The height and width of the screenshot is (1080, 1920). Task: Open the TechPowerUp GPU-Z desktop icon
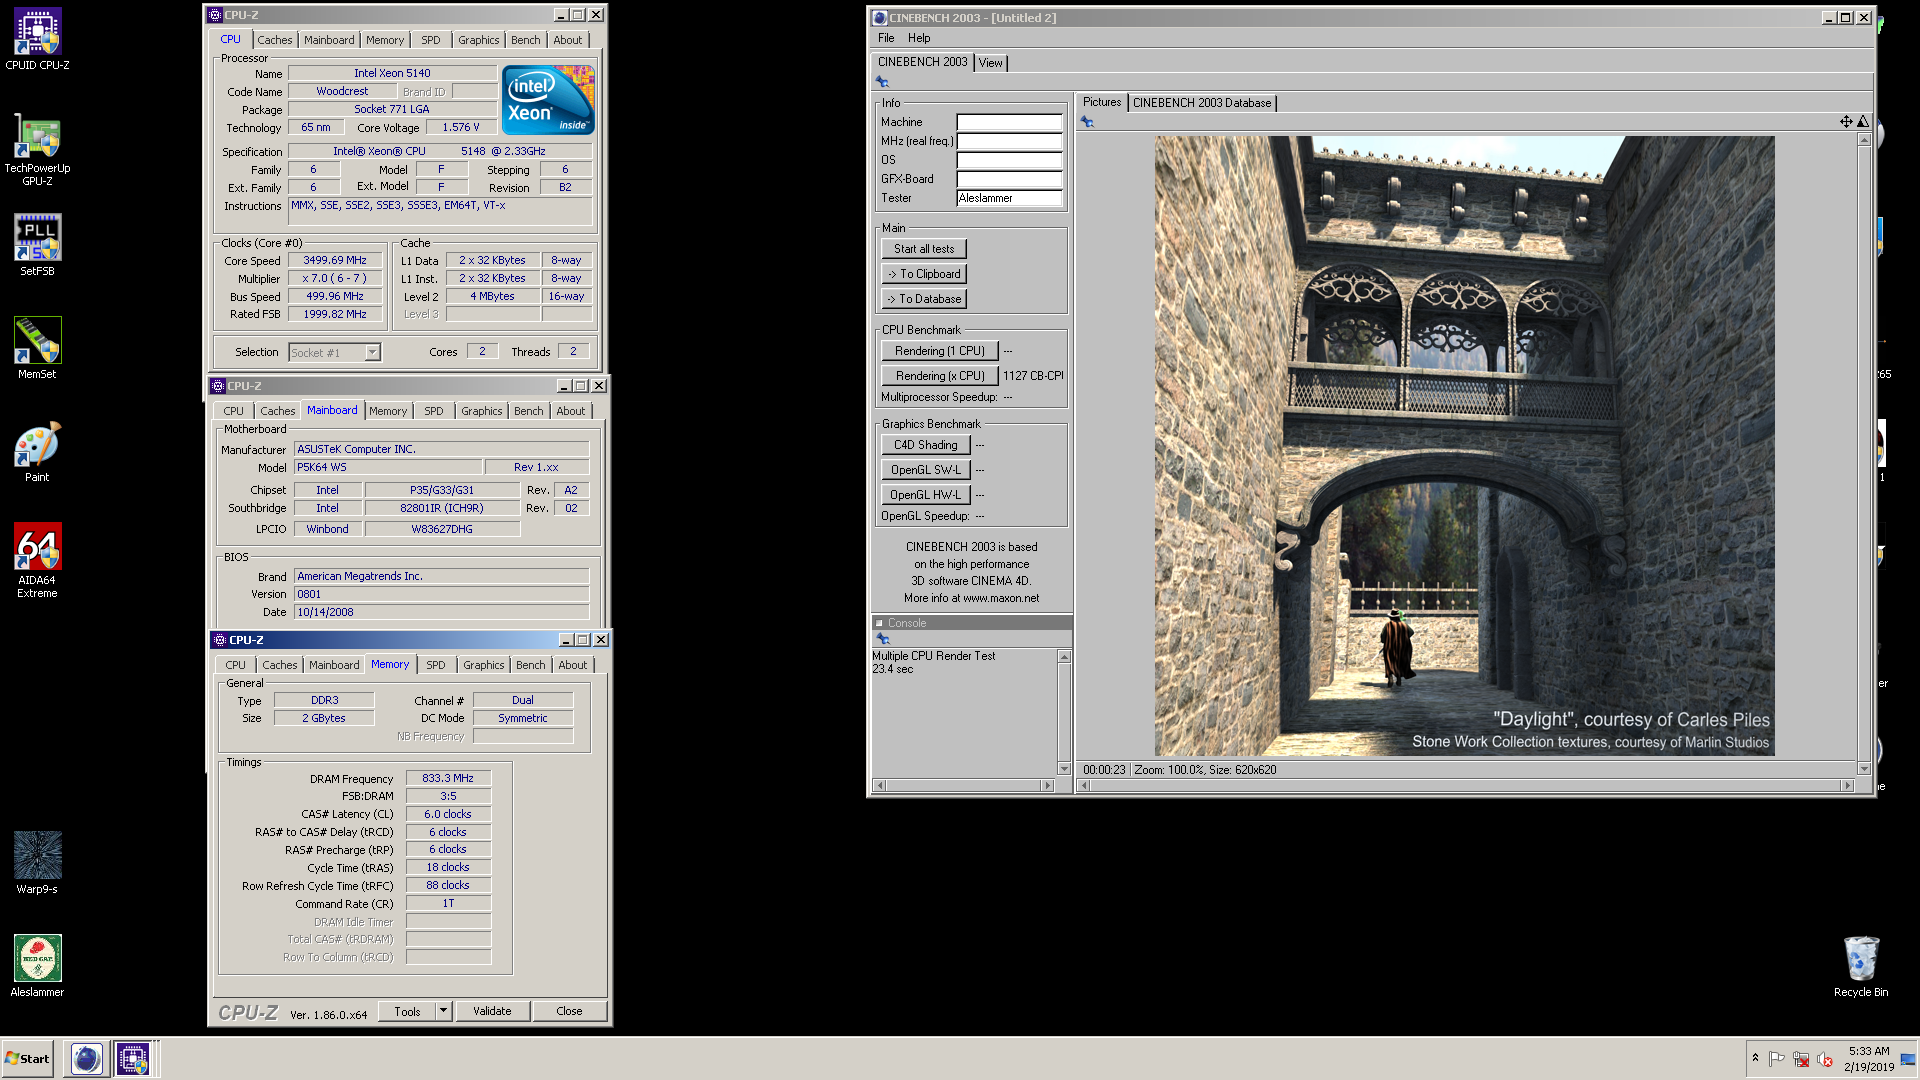[x=37, y=150]
